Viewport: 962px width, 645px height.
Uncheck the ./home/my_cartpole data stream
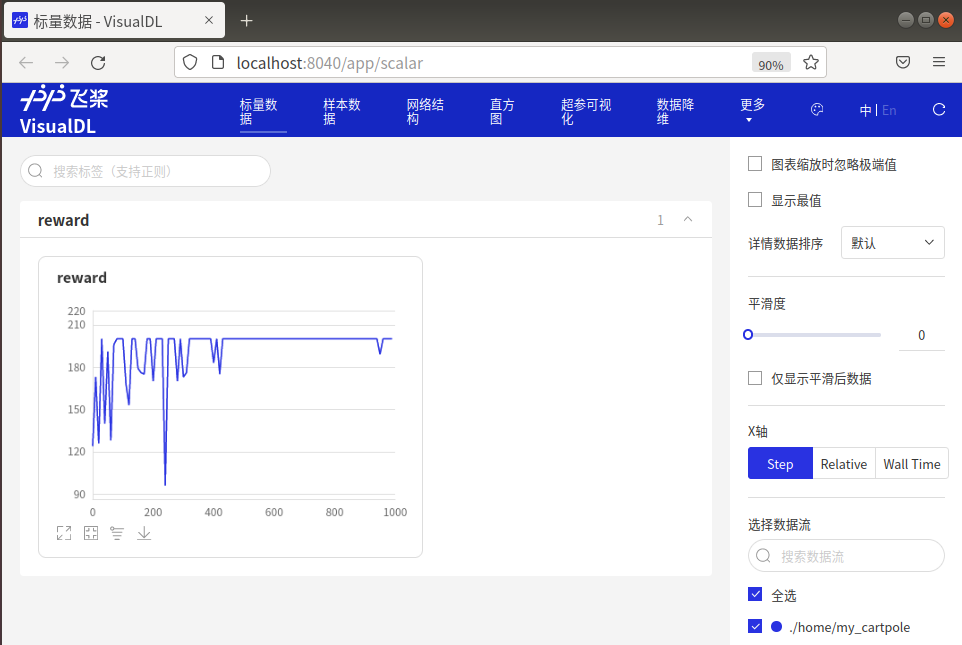pyautogui.click(x=755, y=627)
